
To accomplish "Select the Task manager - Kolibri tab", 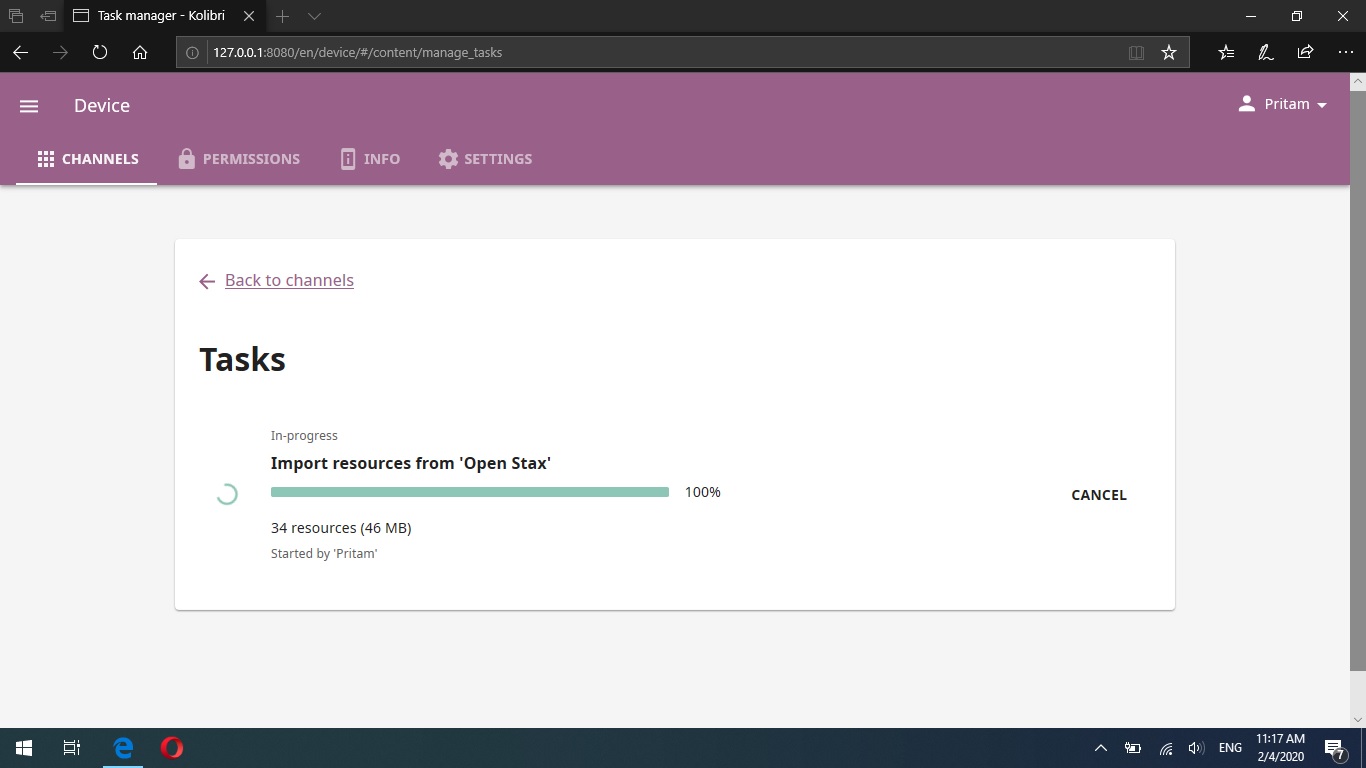I will (x=160, y=16).
